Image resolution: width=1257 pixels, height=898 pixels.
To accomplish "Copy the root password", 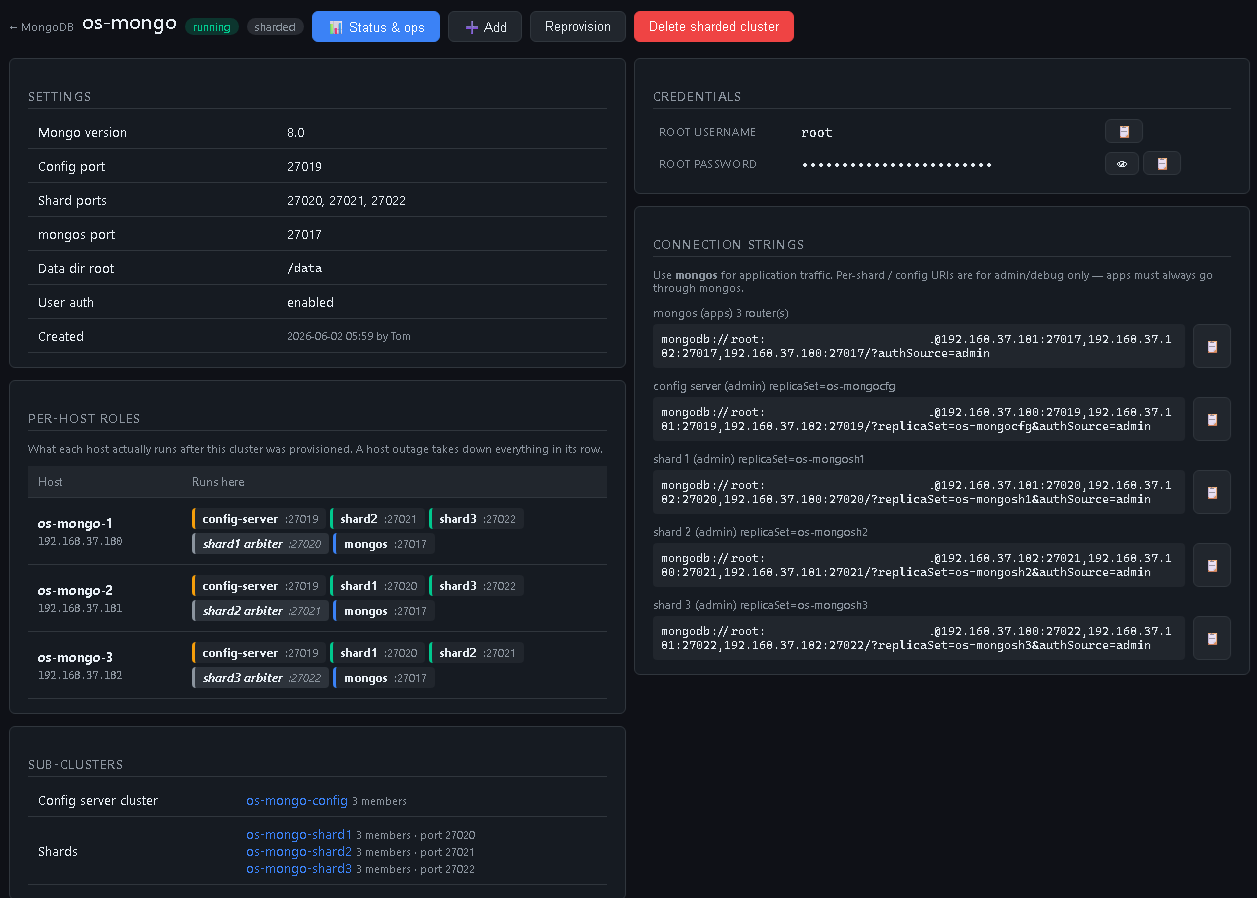I will coord(1162,164).
